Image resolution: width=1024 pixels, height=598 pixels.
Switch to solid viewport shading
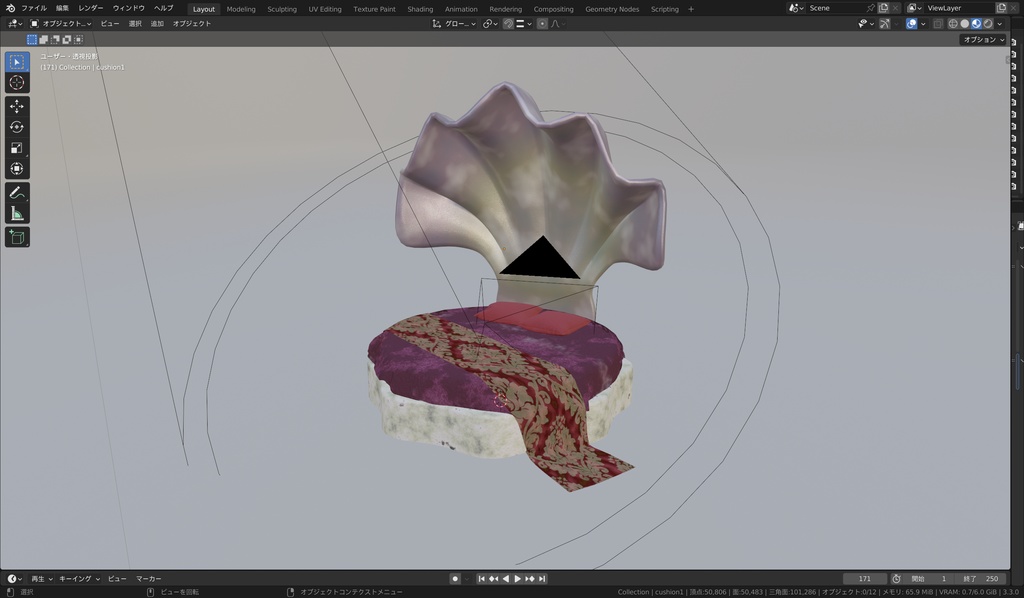point(965,24)
